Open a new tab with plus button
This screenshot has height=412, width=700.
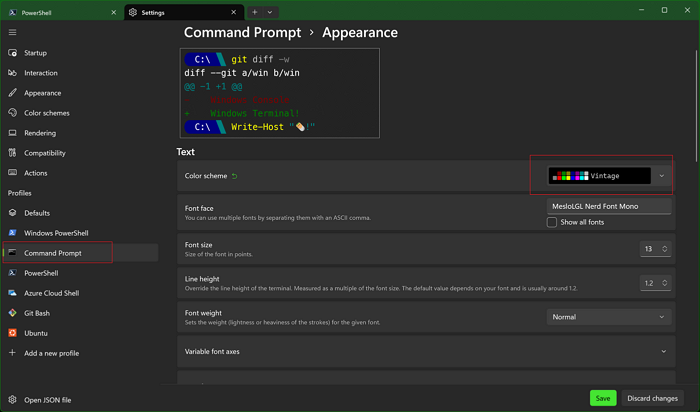pos(254,12)
